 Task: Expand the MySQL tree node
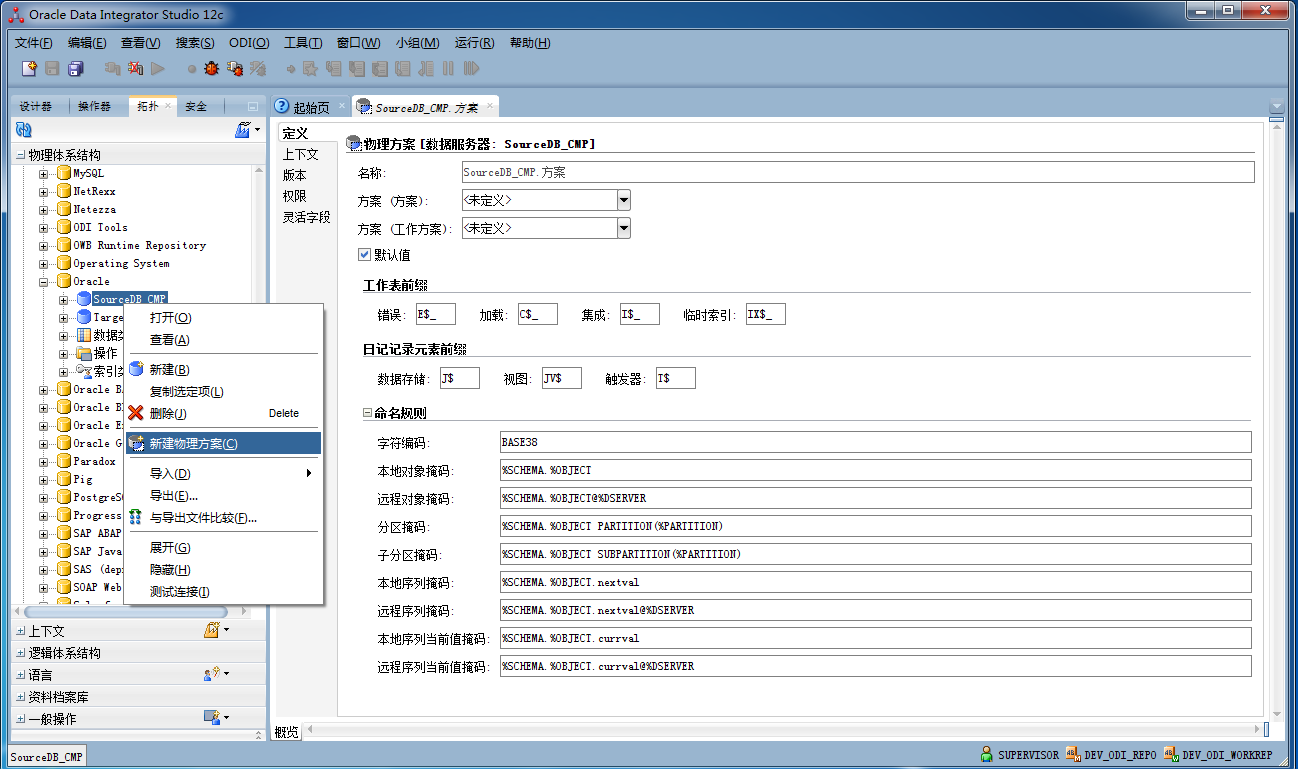pos(44,174)
